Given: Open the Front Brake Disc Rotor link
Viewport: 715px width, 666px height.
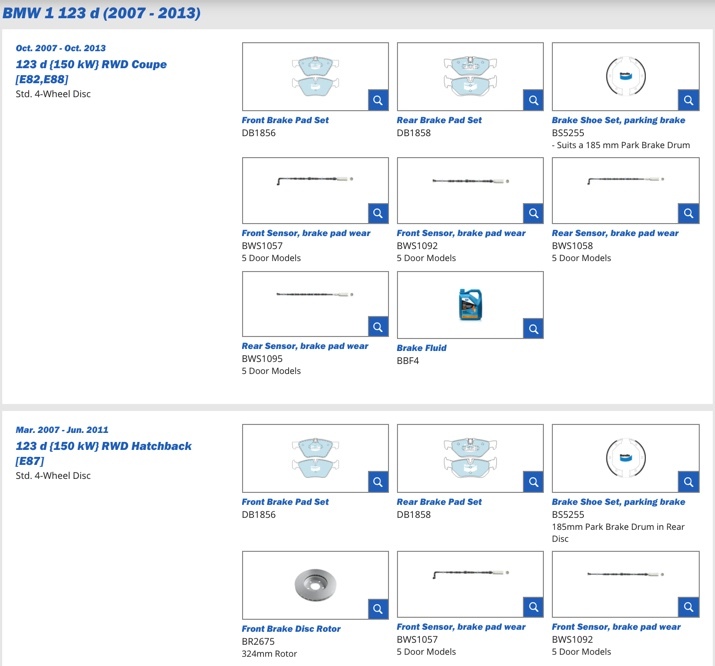Looking at the screenshot, I should (291, 629).
